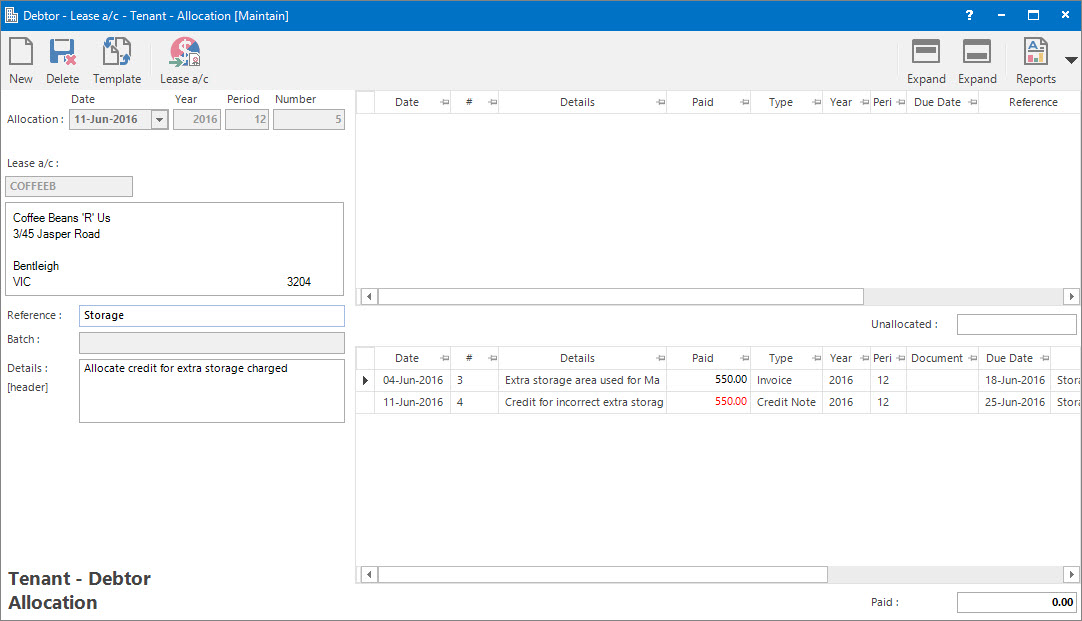Click the Allocation Year field 2016

[197, 119]
